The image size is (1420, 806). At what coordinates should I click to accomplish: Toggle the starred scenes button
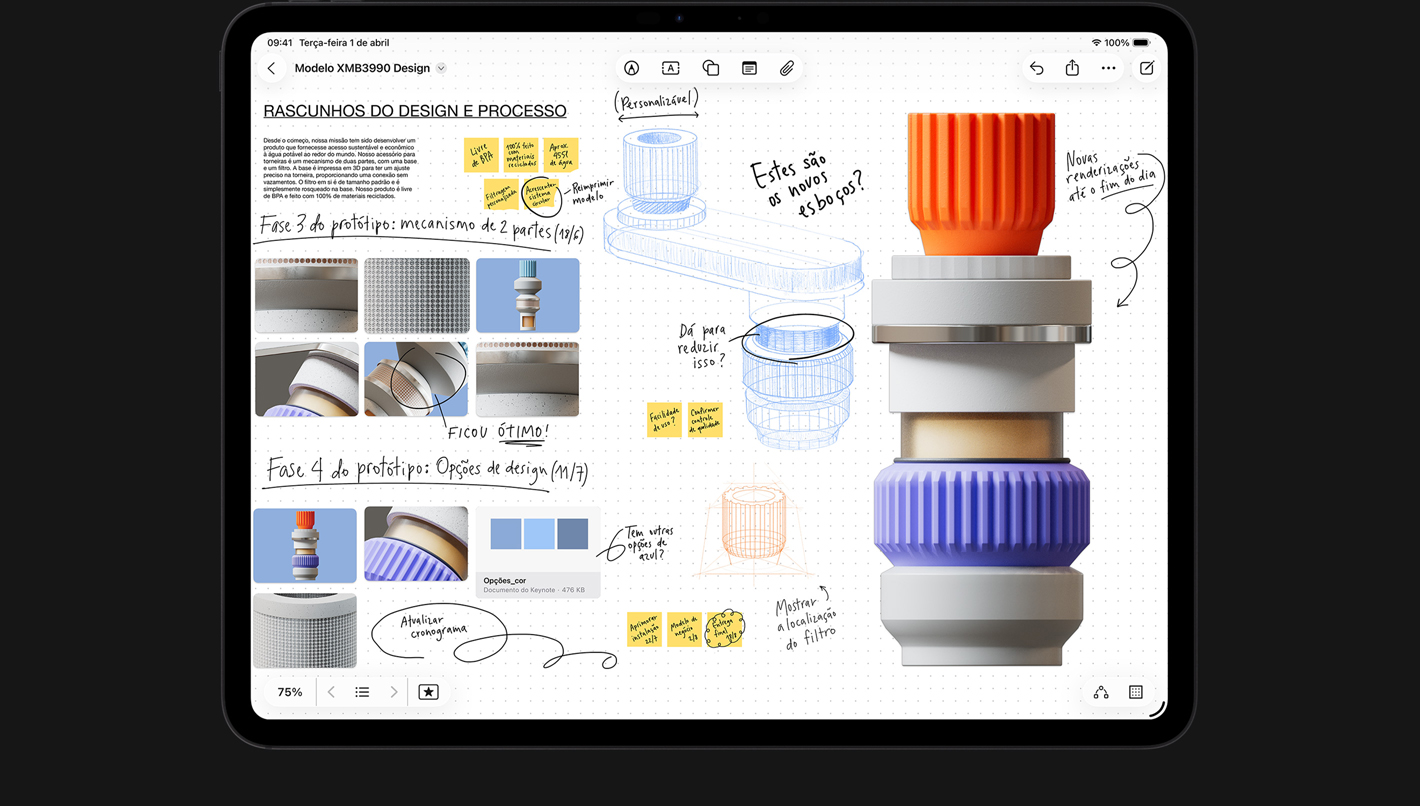click(428, 692)
